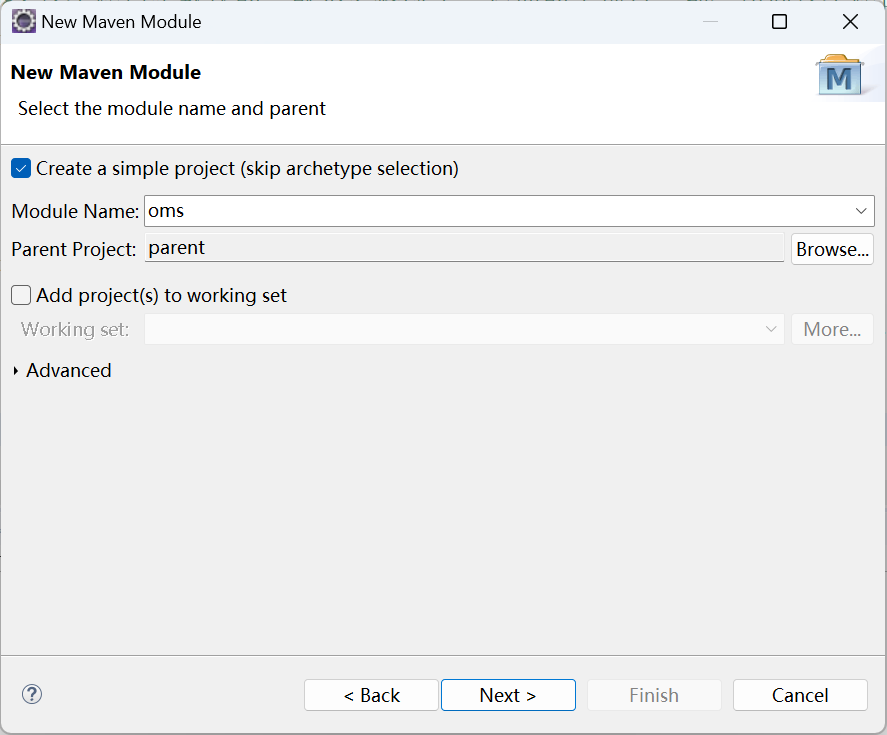
Task: Click the Eclipse icon in title bar
Action: (x=23, y=21)
